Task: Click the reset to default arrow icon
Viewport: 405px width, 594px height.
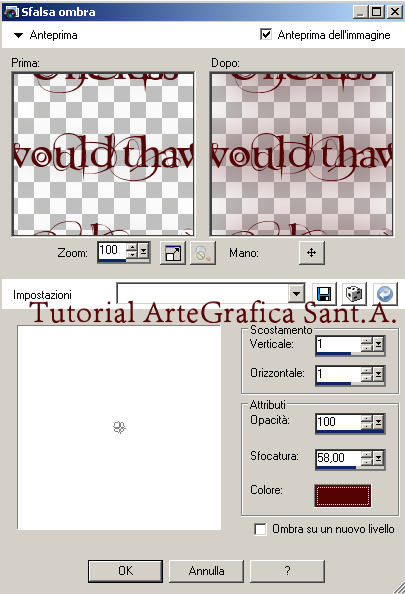Action: point(385,294)
